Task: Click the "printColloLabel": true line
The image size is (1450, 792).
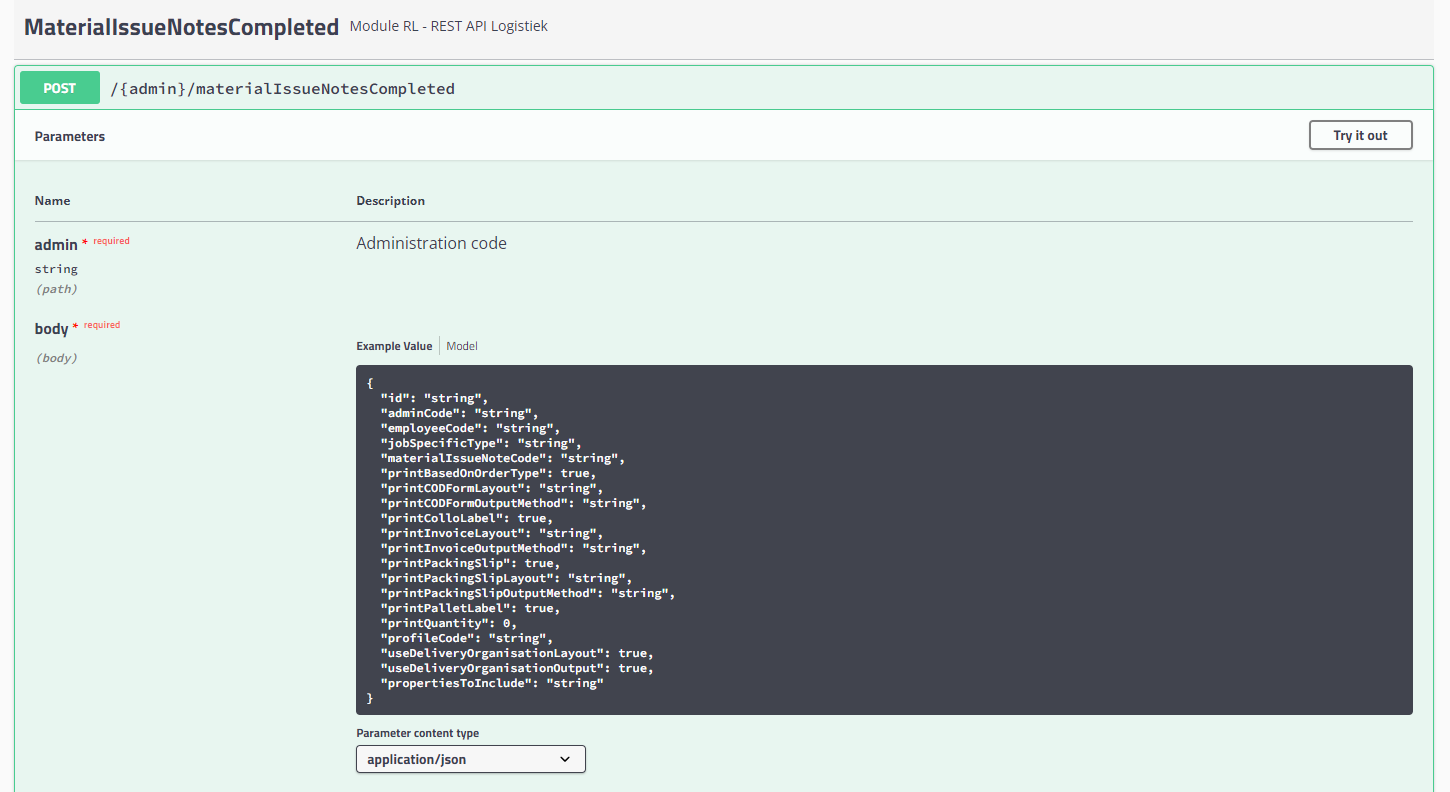Action: click(x=466, y=518)
